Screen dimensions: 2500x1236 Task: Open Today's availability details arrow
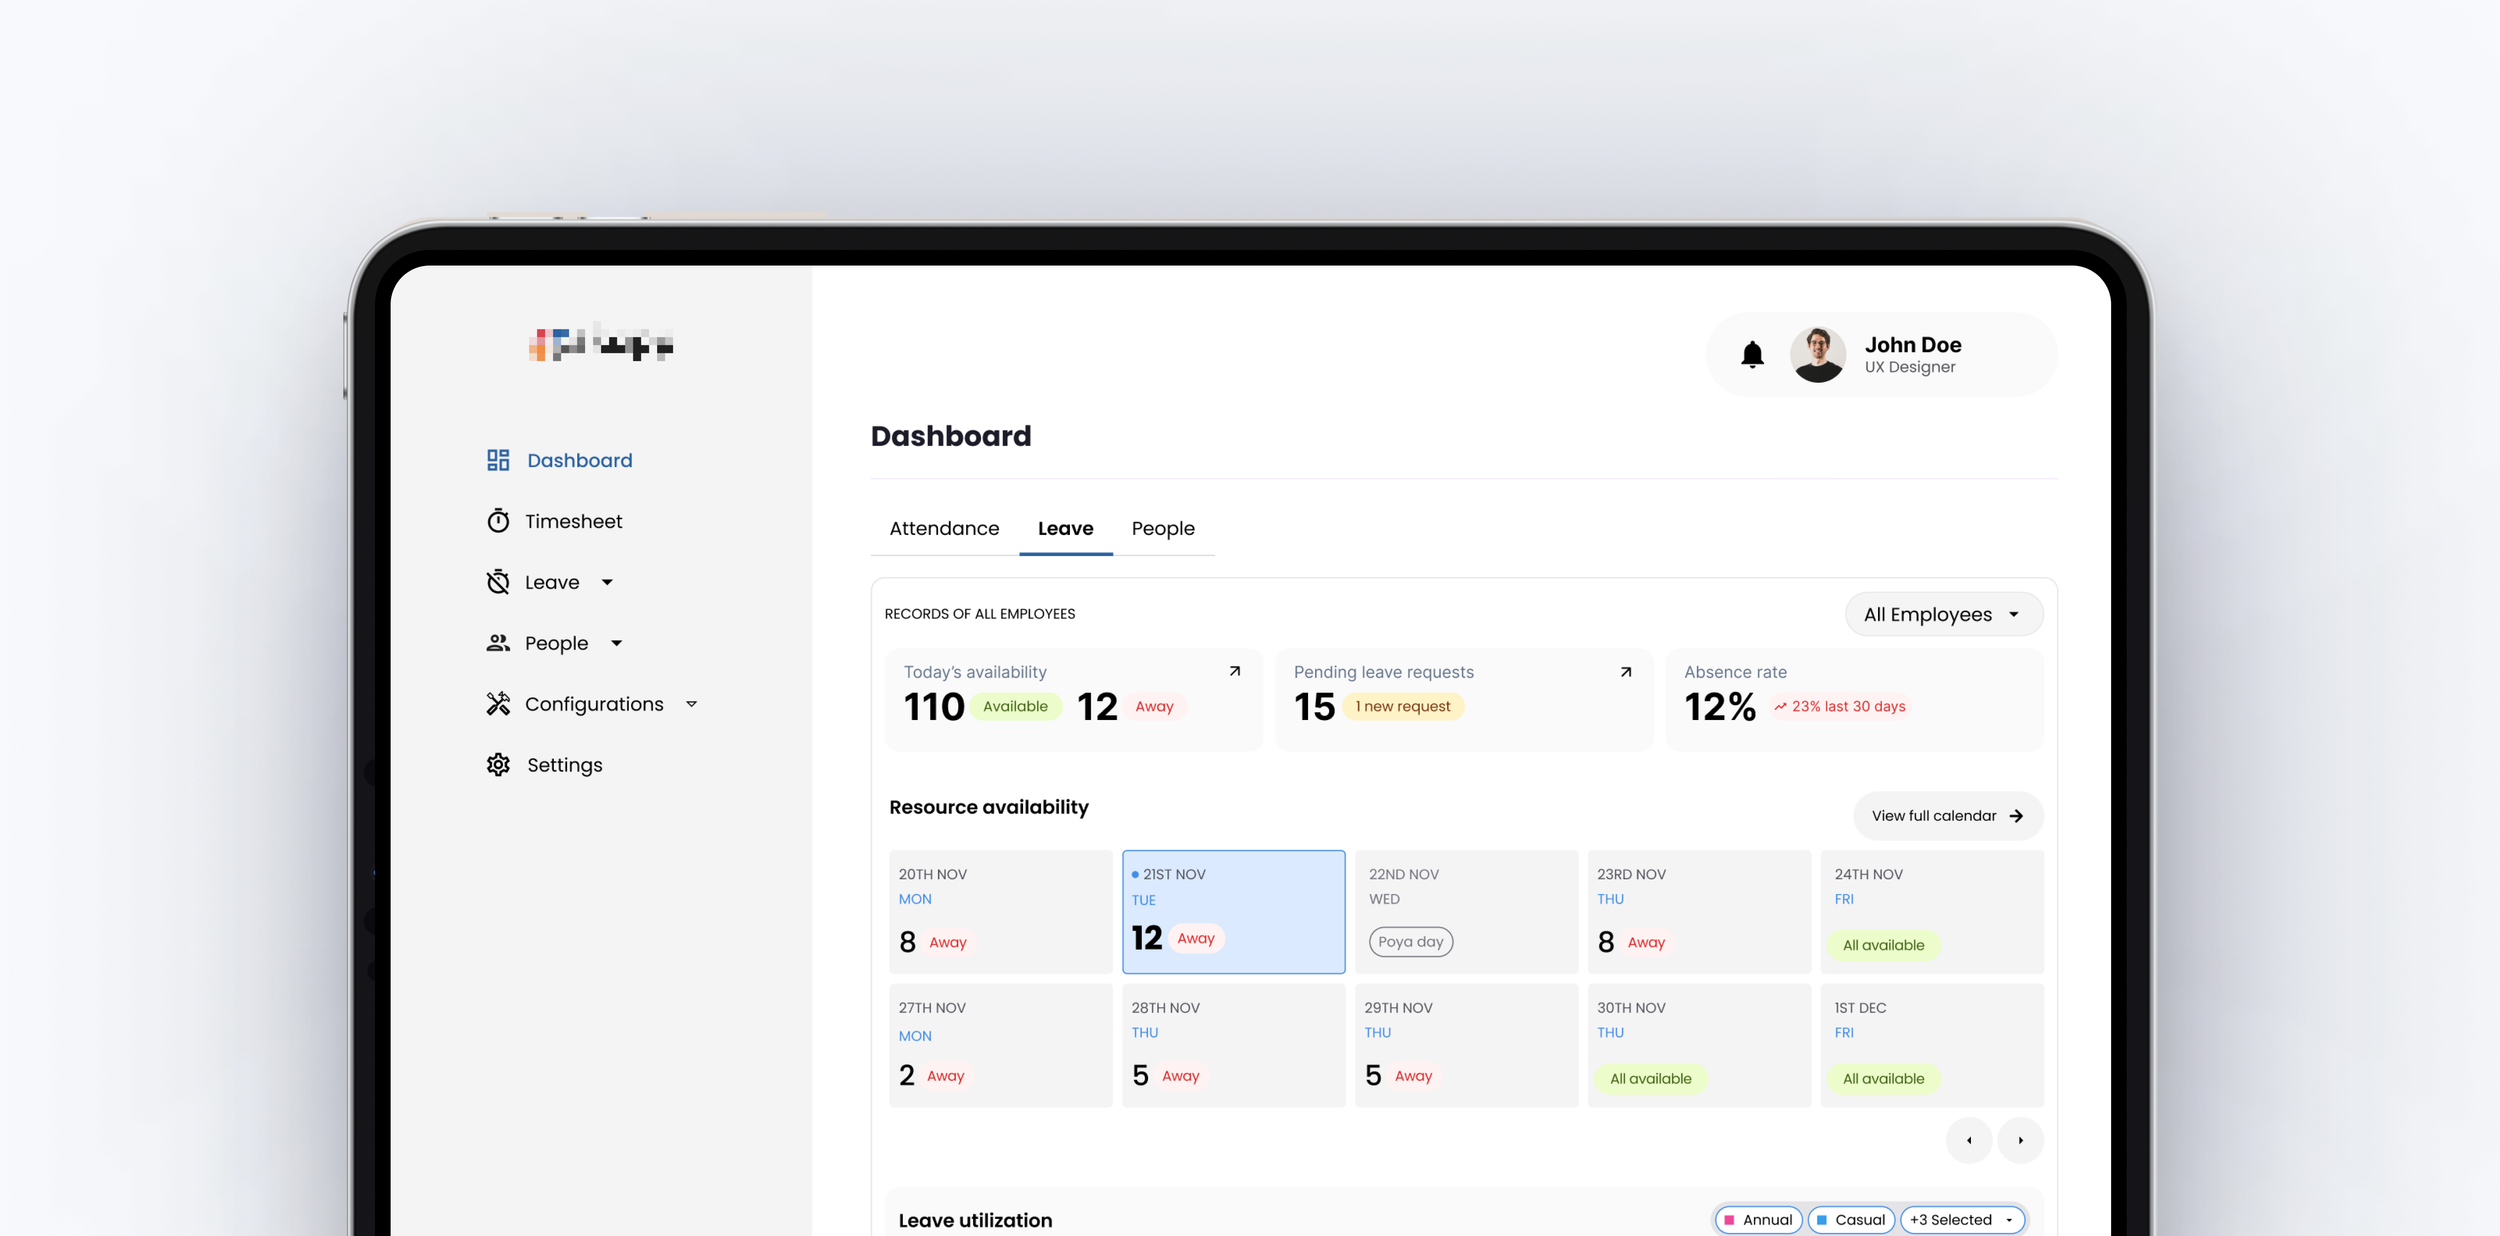1235,672
